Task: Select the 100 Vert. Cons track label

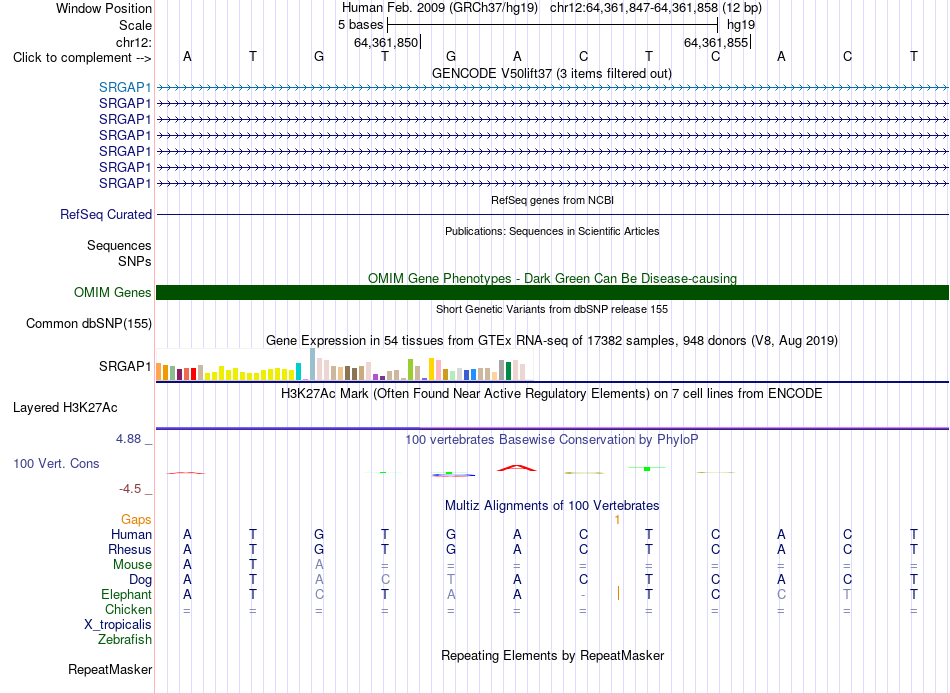Action: tap(56, 463)
